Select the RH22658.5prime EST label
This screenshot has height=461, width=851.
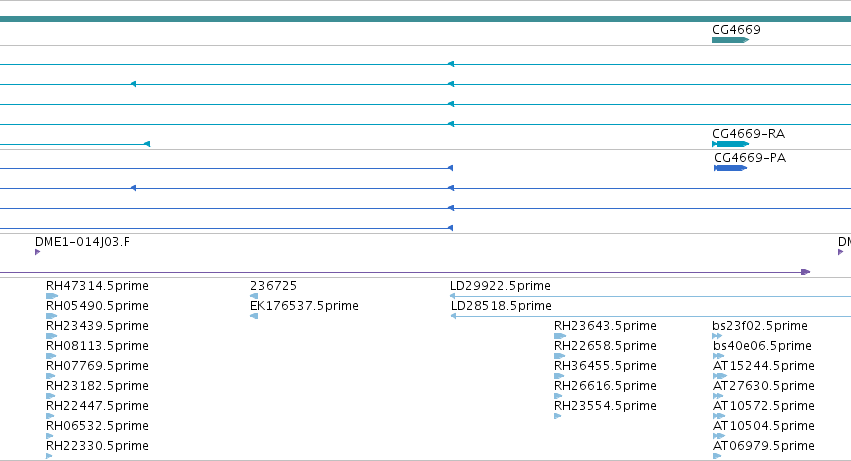point(605,346)
